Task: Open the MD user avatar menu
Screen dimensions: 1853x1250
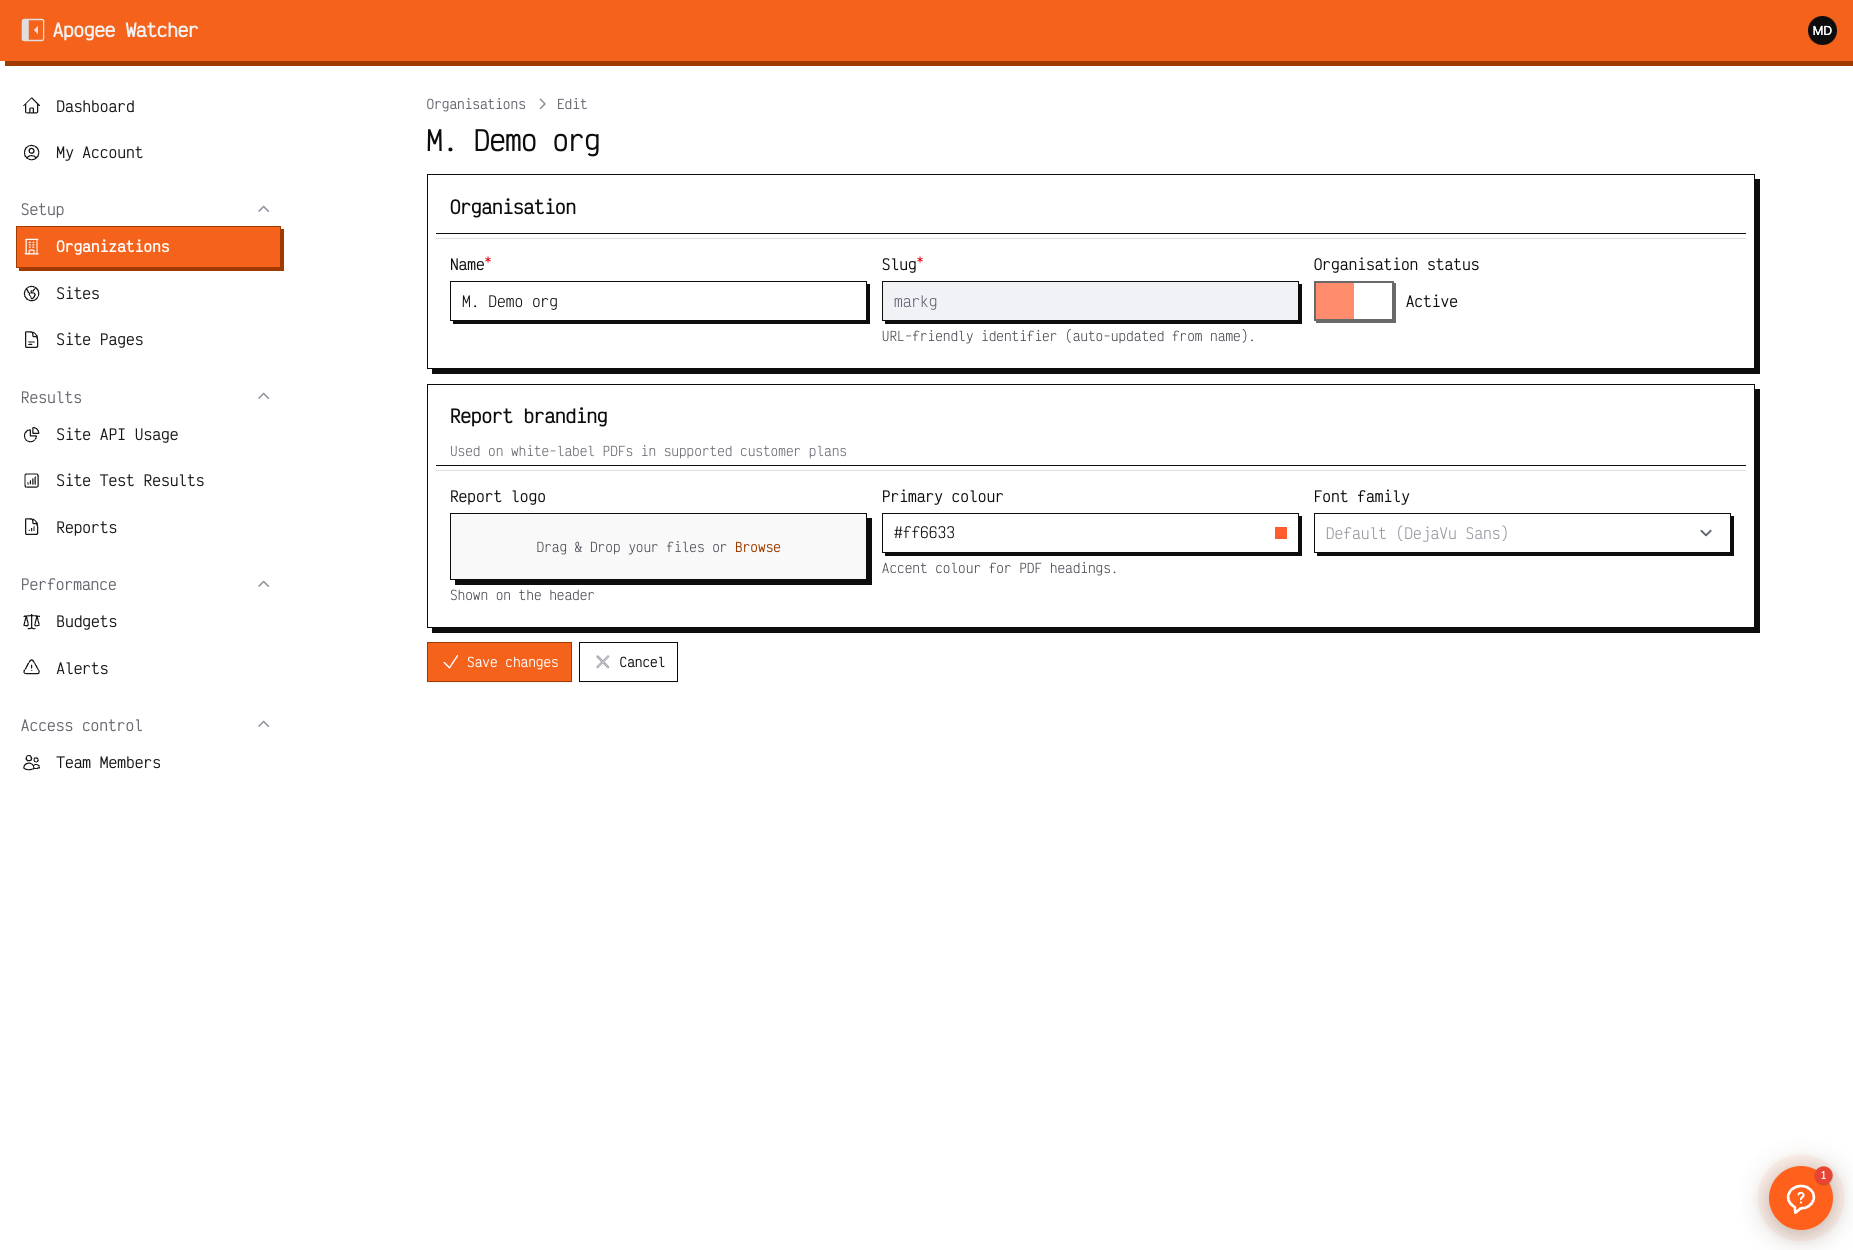Action: pos(1822,30)
